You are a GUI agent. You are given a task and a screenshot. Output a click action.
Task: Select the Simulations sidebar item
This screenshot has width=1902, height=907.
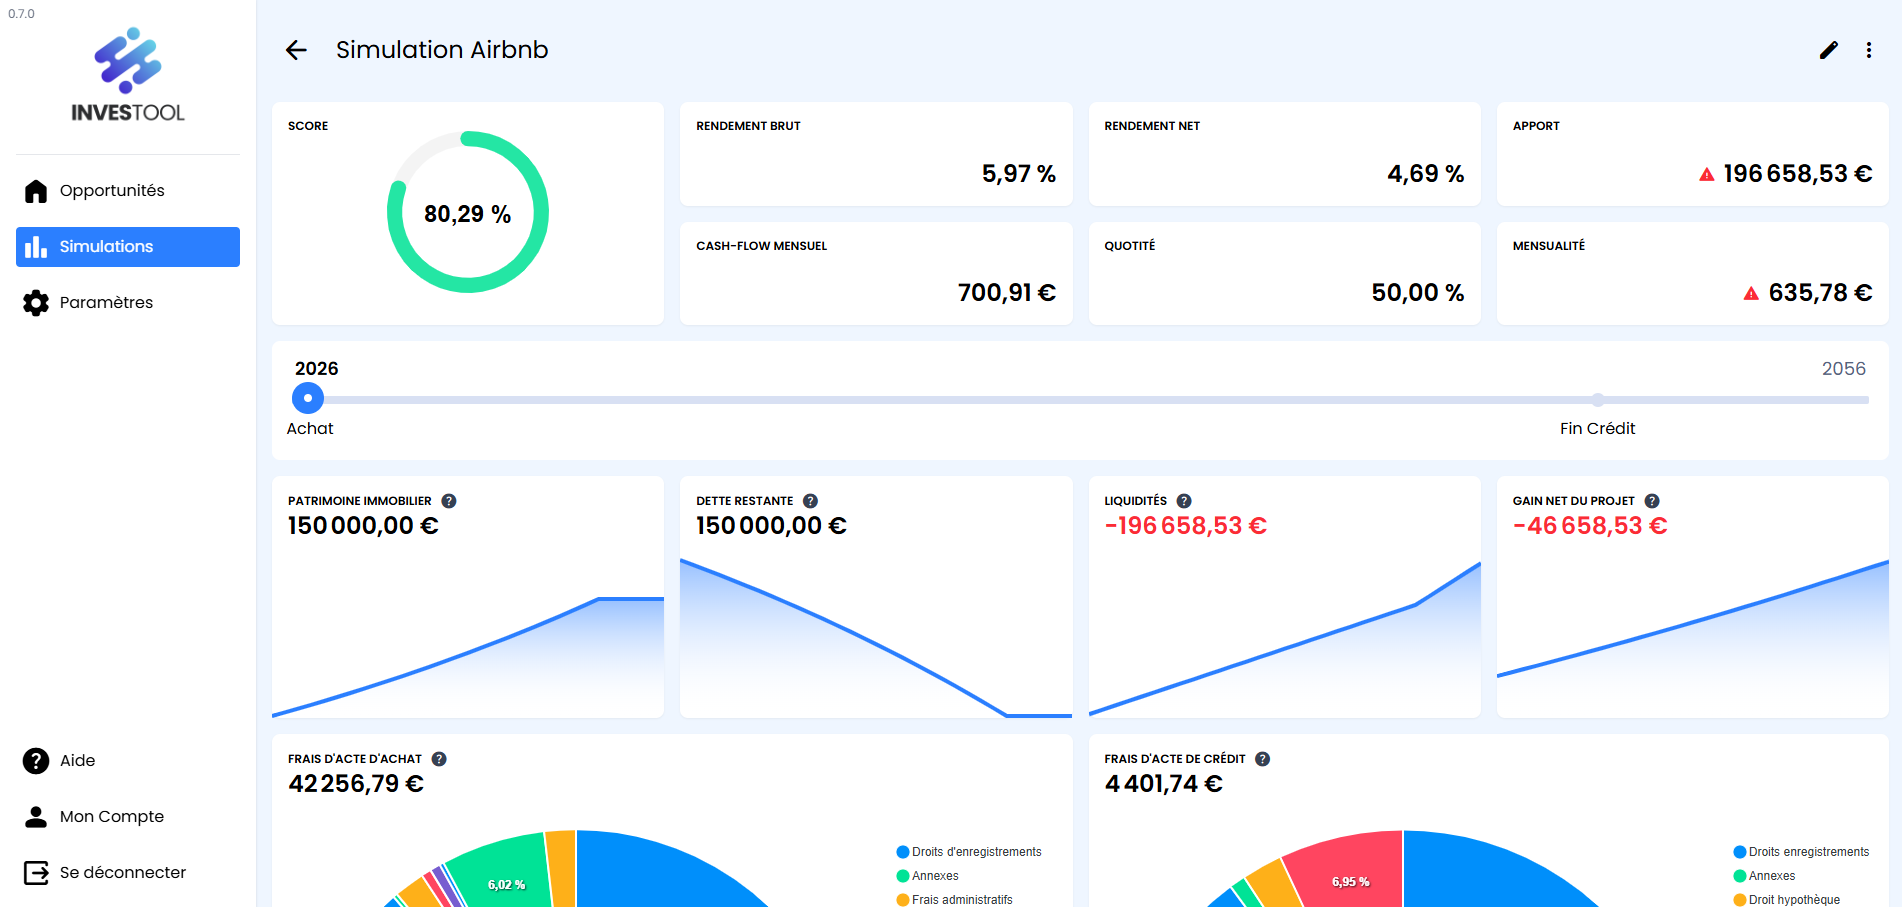tap(128, 247)
